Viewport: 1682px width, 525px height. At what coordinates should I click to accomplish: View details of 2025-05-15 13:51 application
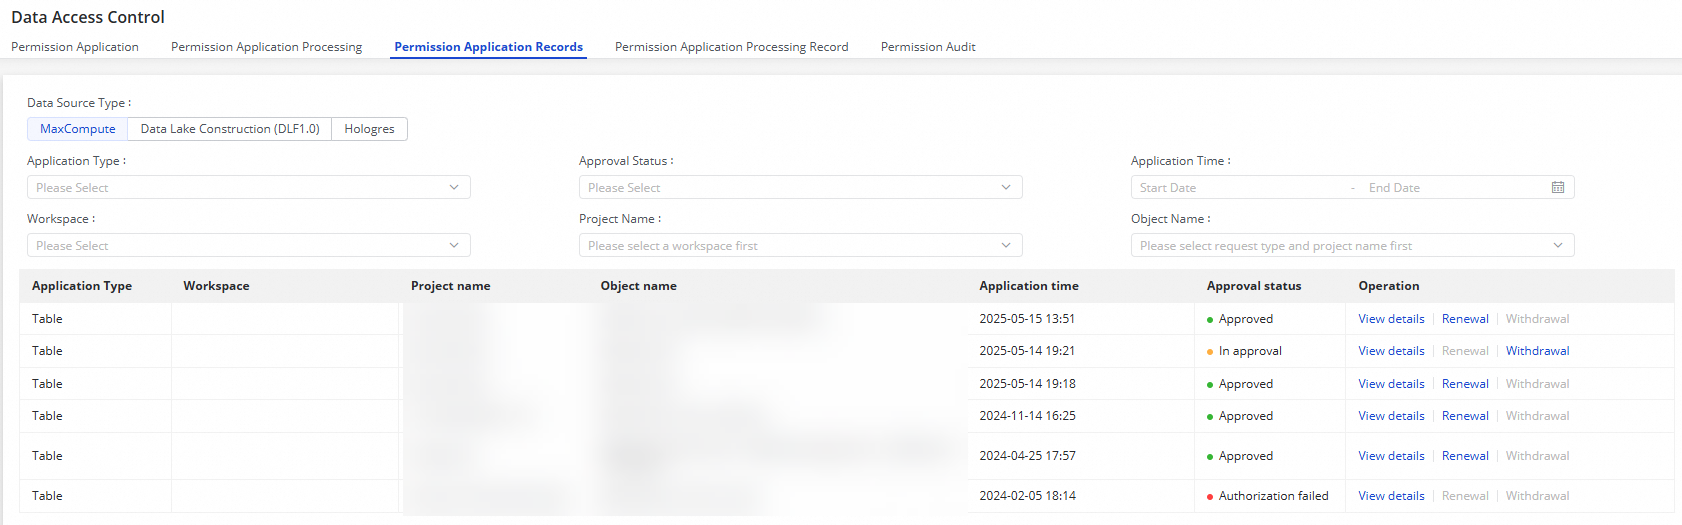(x=1391, y=319)
